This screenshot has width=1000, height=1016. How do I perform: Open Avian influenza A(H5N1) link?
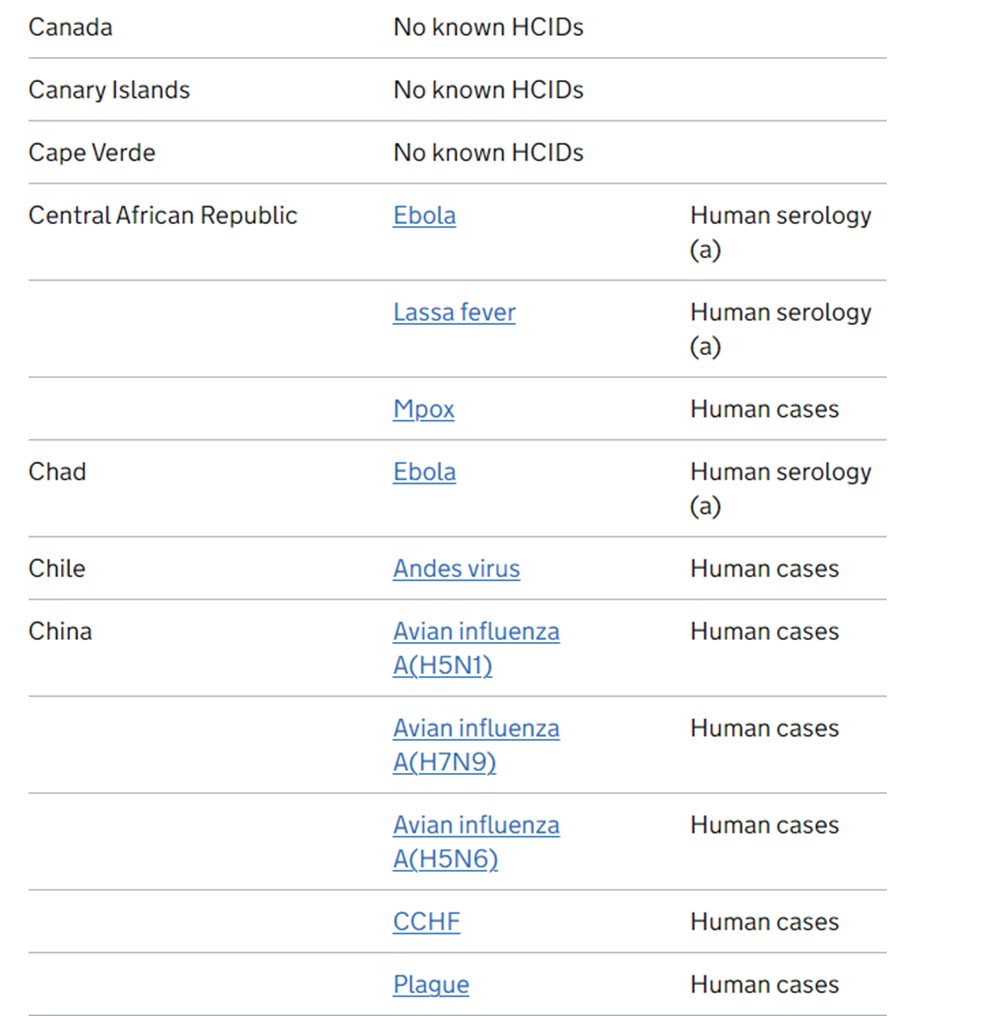tap(475, 648)
